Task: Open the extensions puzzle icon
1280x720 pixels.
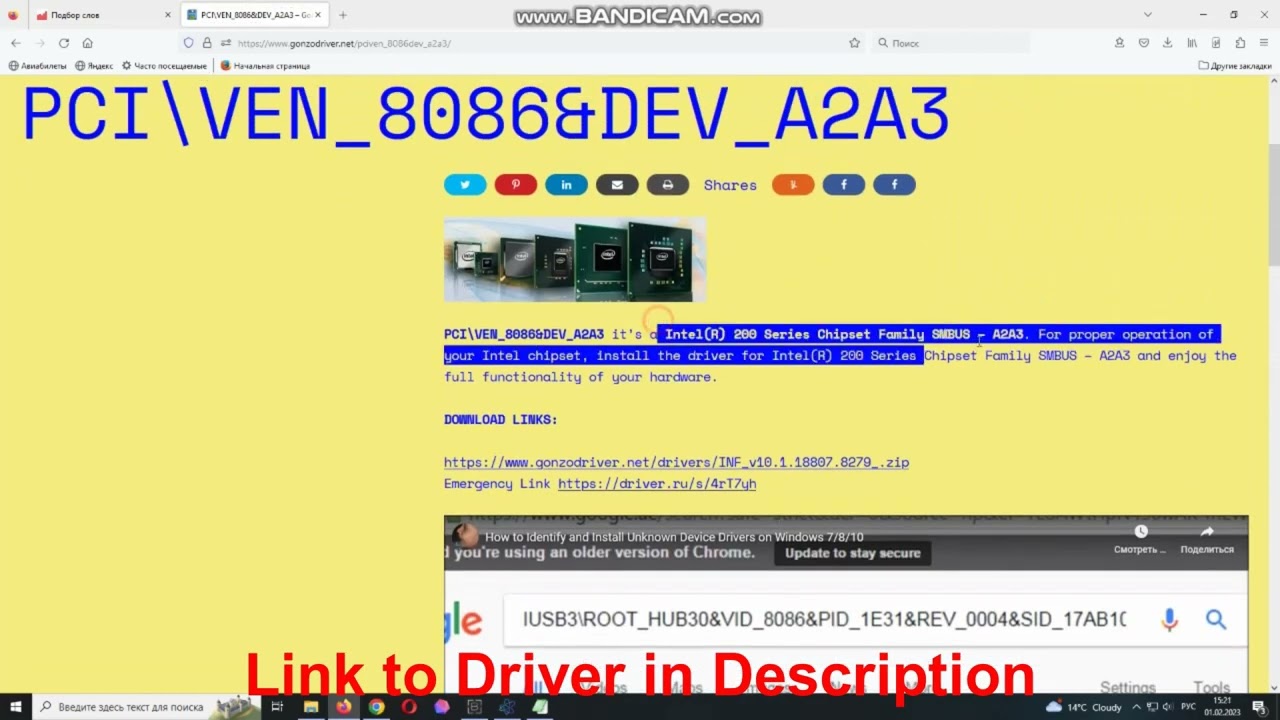Action: click(1240, 43)
